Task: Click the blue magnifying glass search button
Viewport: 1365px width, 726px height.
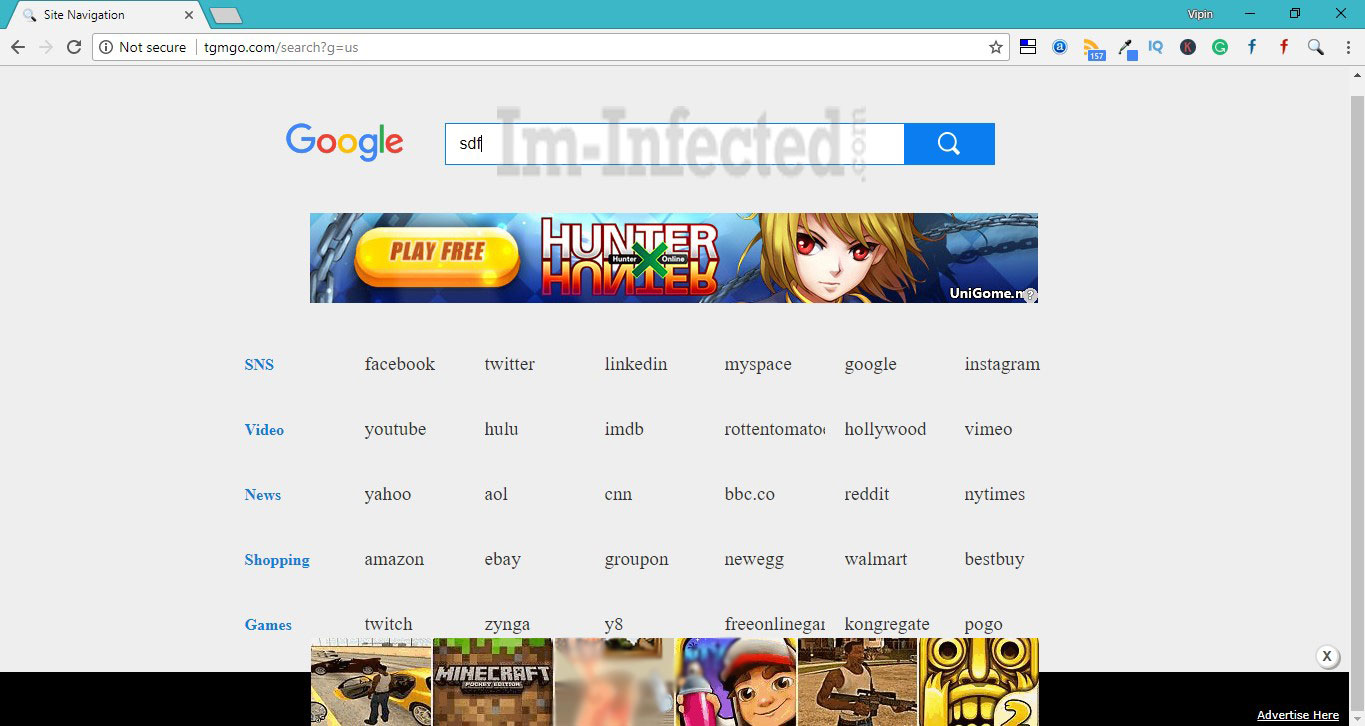Action: tap(948, 143)
